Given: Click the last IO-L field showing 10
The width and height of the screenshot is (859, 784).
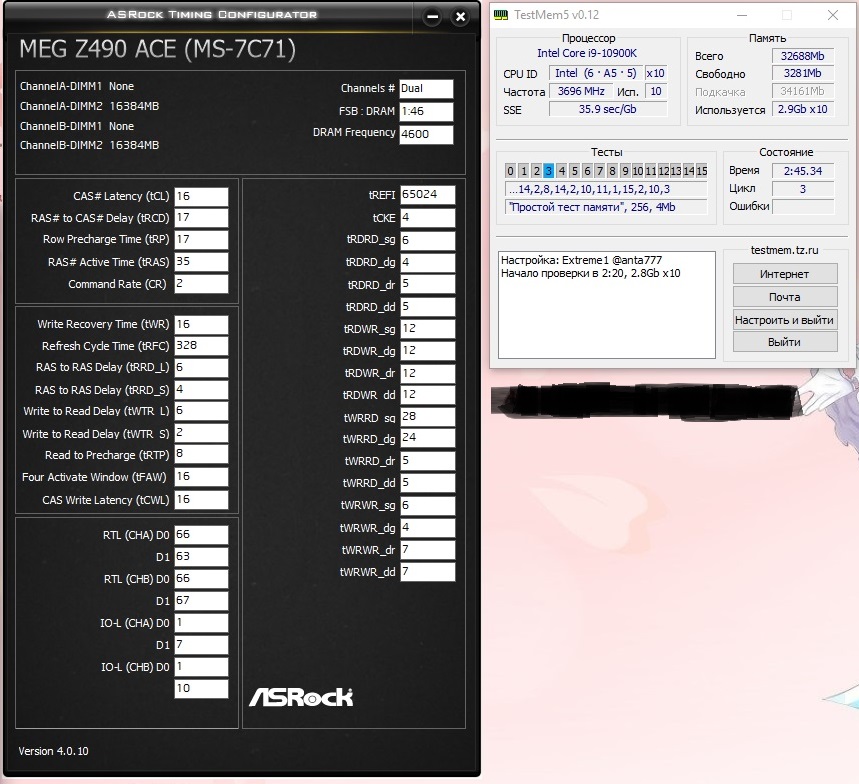Looking at the screenshot, I should 201,689.
